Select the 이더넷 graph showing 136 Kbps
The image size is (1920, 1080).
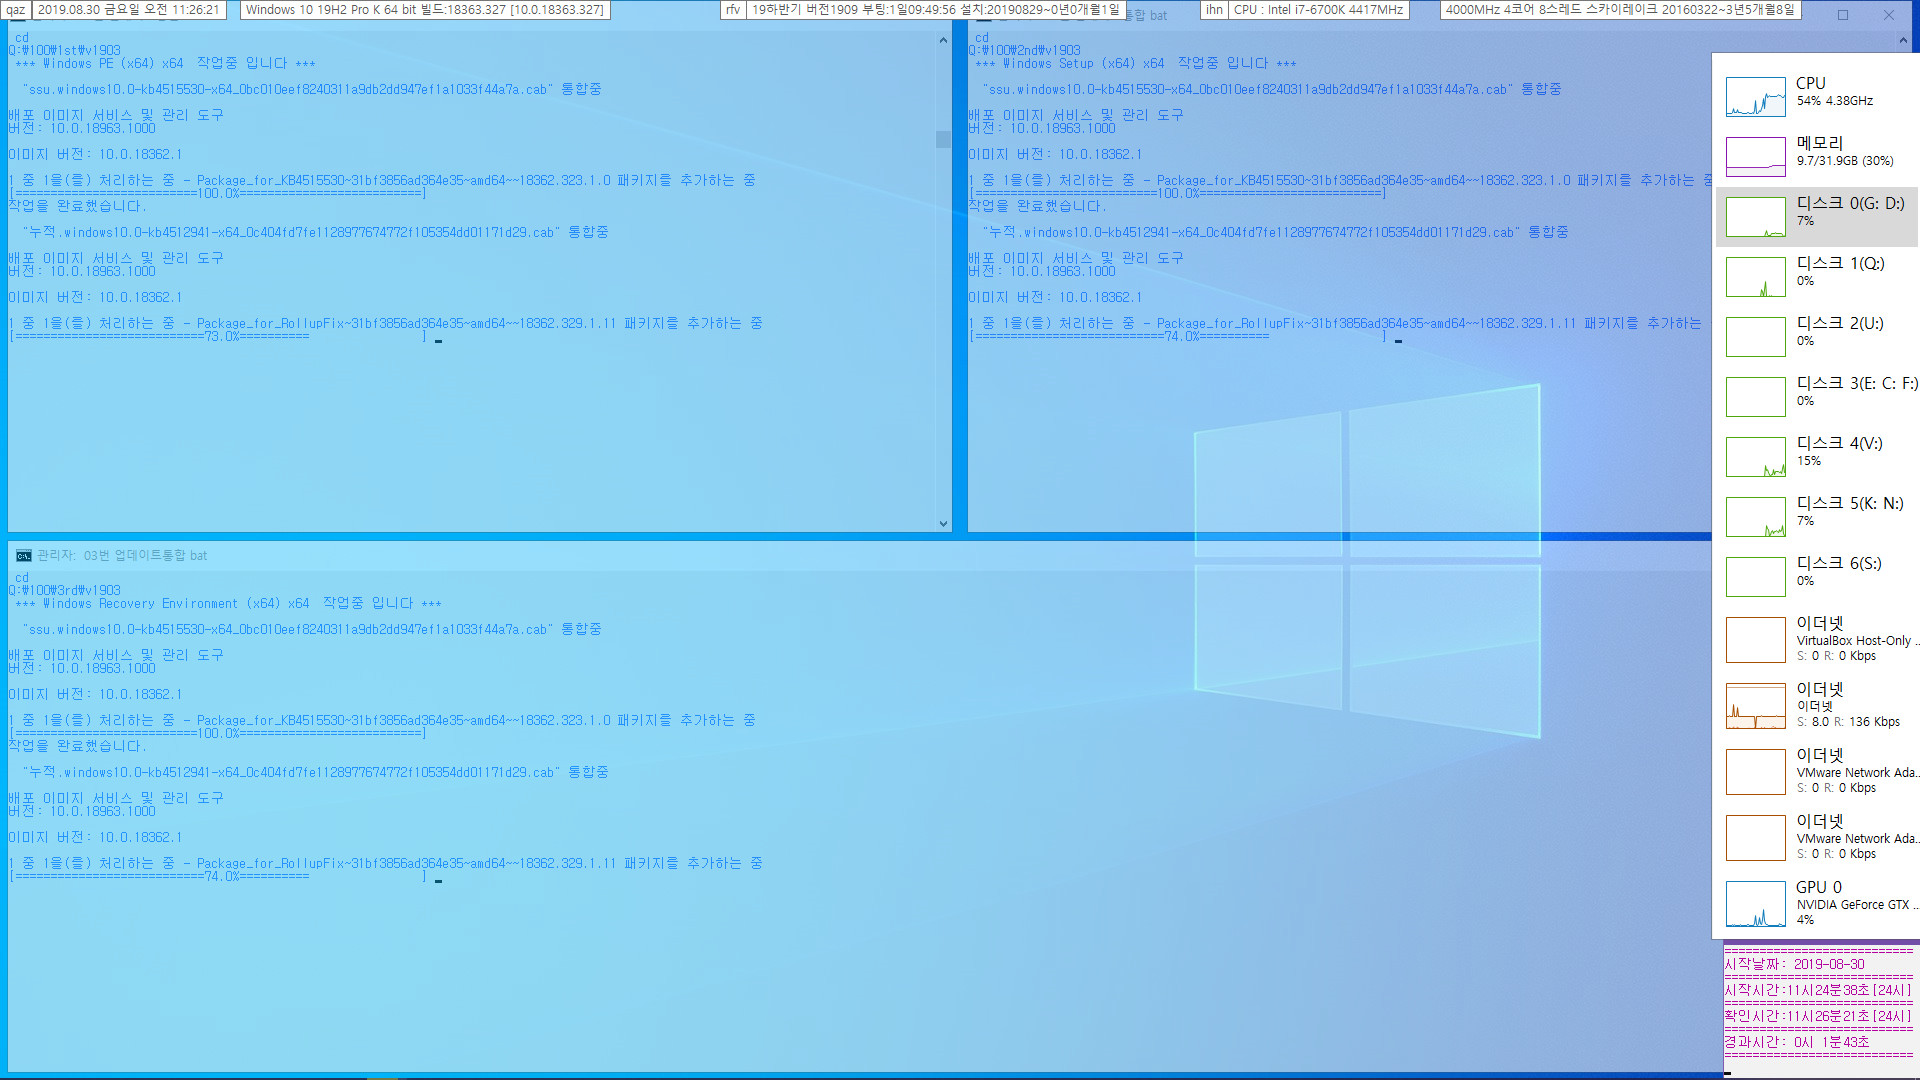pyautogui.click(x=1755, y=706)
